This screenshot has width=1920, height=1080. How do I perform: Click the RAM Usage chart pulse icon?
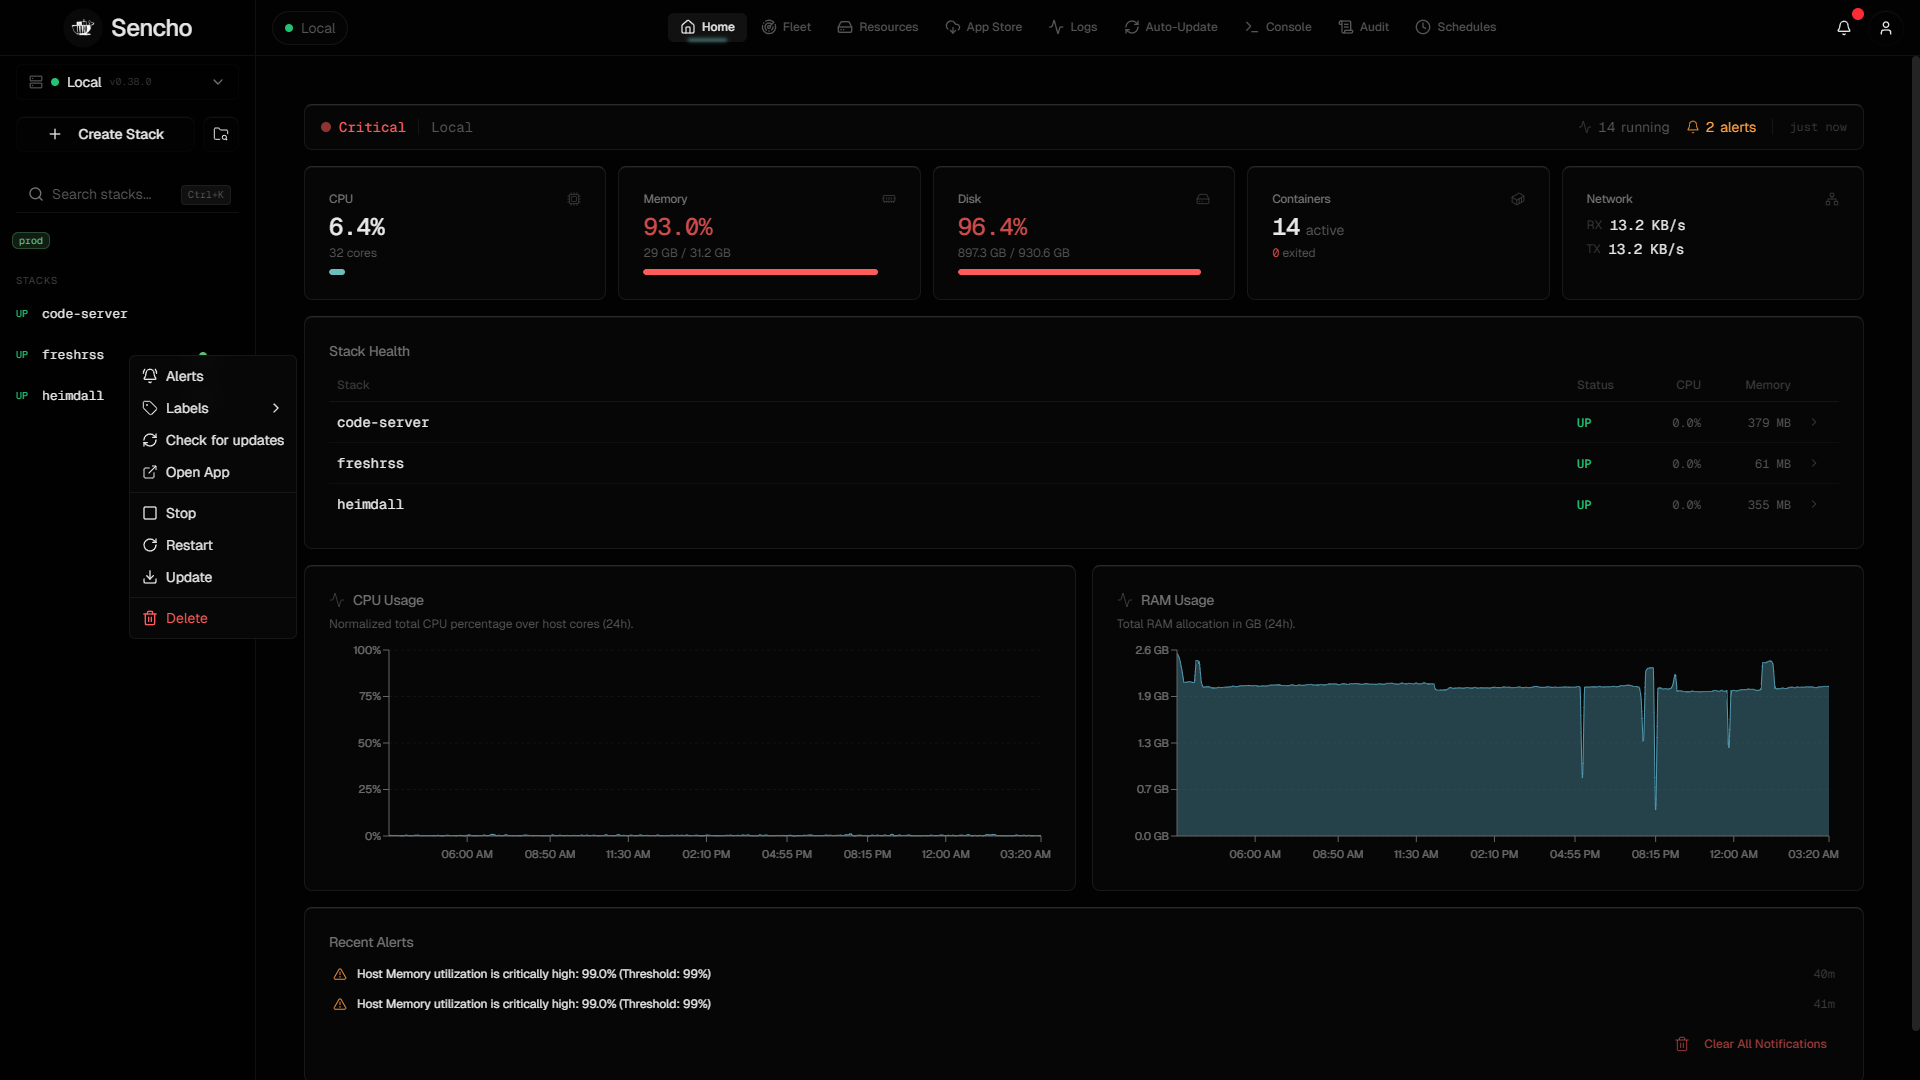tap(1125, 600)
